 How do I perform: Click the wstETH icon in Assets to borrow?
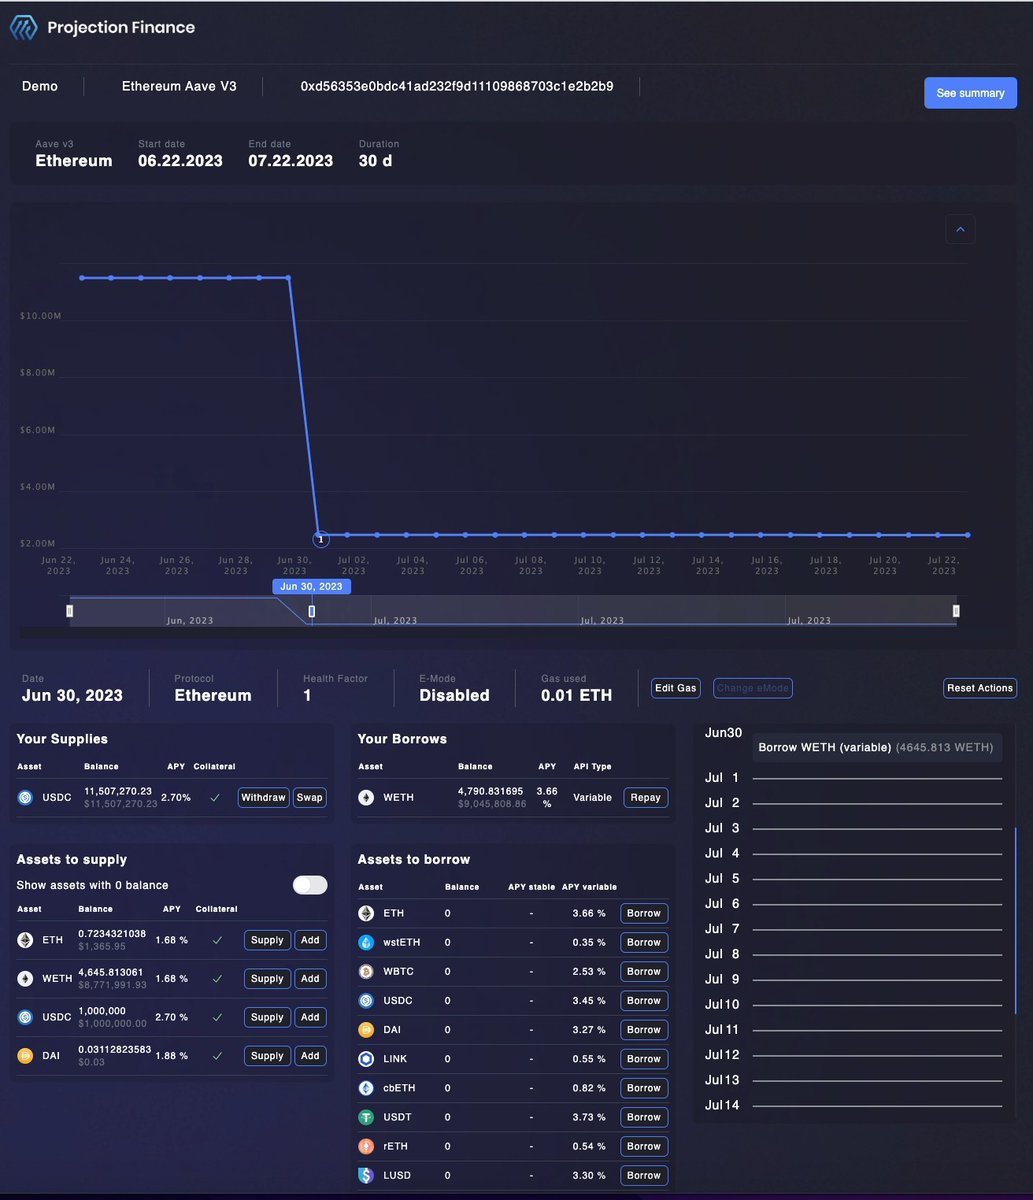(x=366, y=942)
